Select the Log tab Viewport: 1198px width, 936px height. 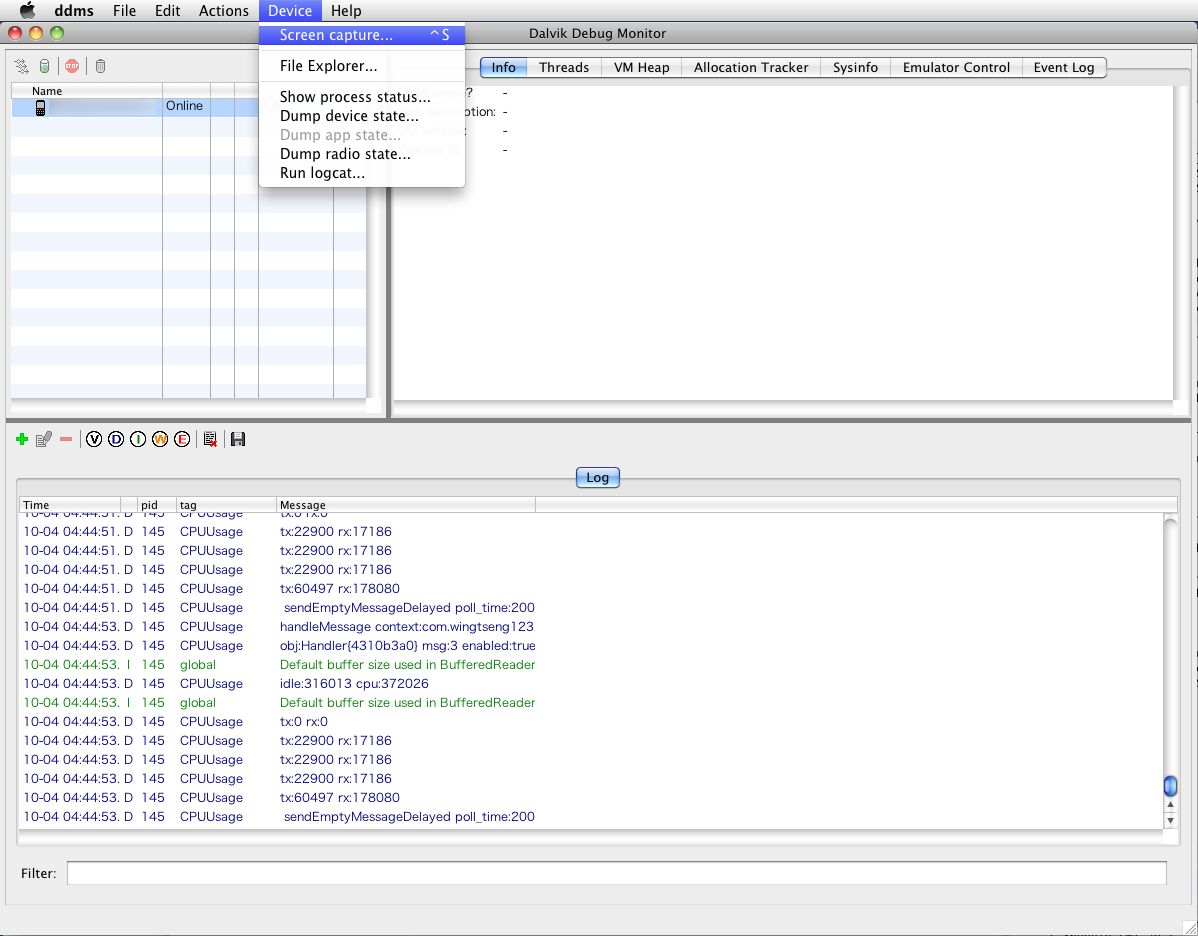coord(597,478)
